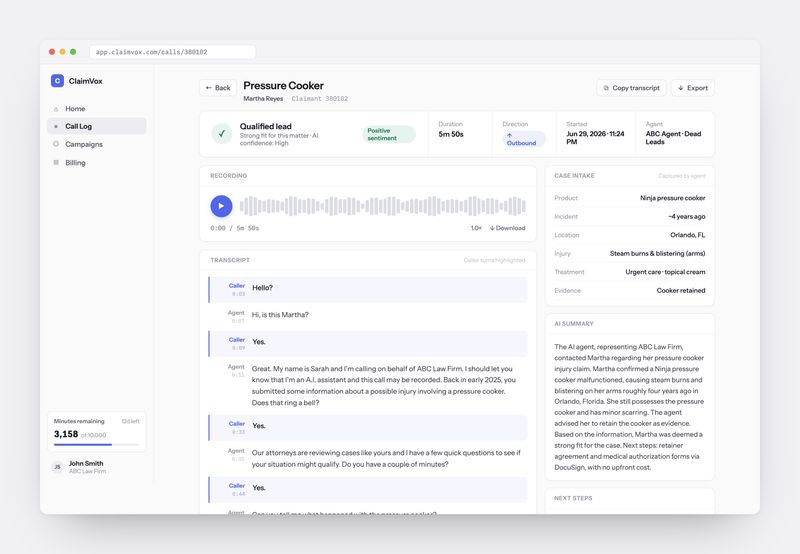Click "Steam burns & blistering (arms)" injury value

pos(657,254)
